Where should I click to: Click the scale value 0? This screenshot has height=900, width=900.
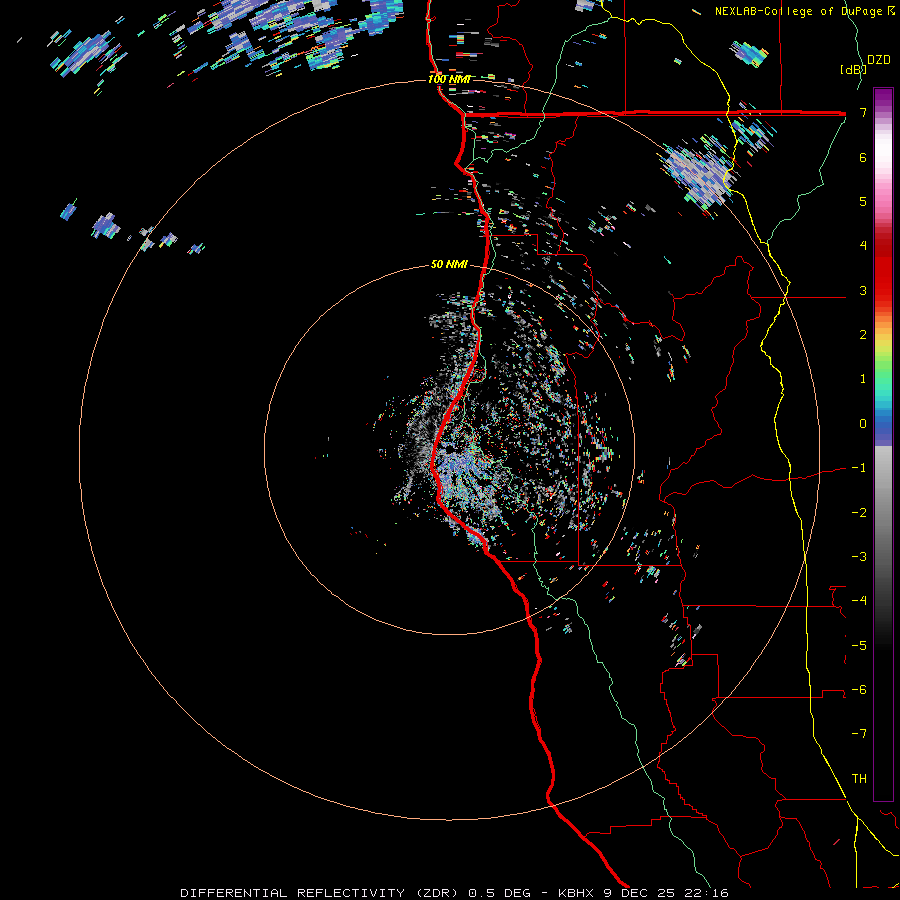coord(863,424)
